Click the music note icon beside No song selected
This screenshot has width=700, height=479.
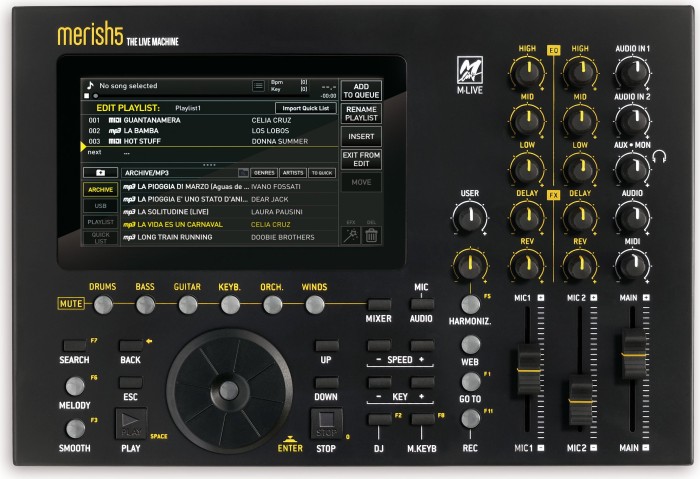pyautogui.click(x=90, y=85)
